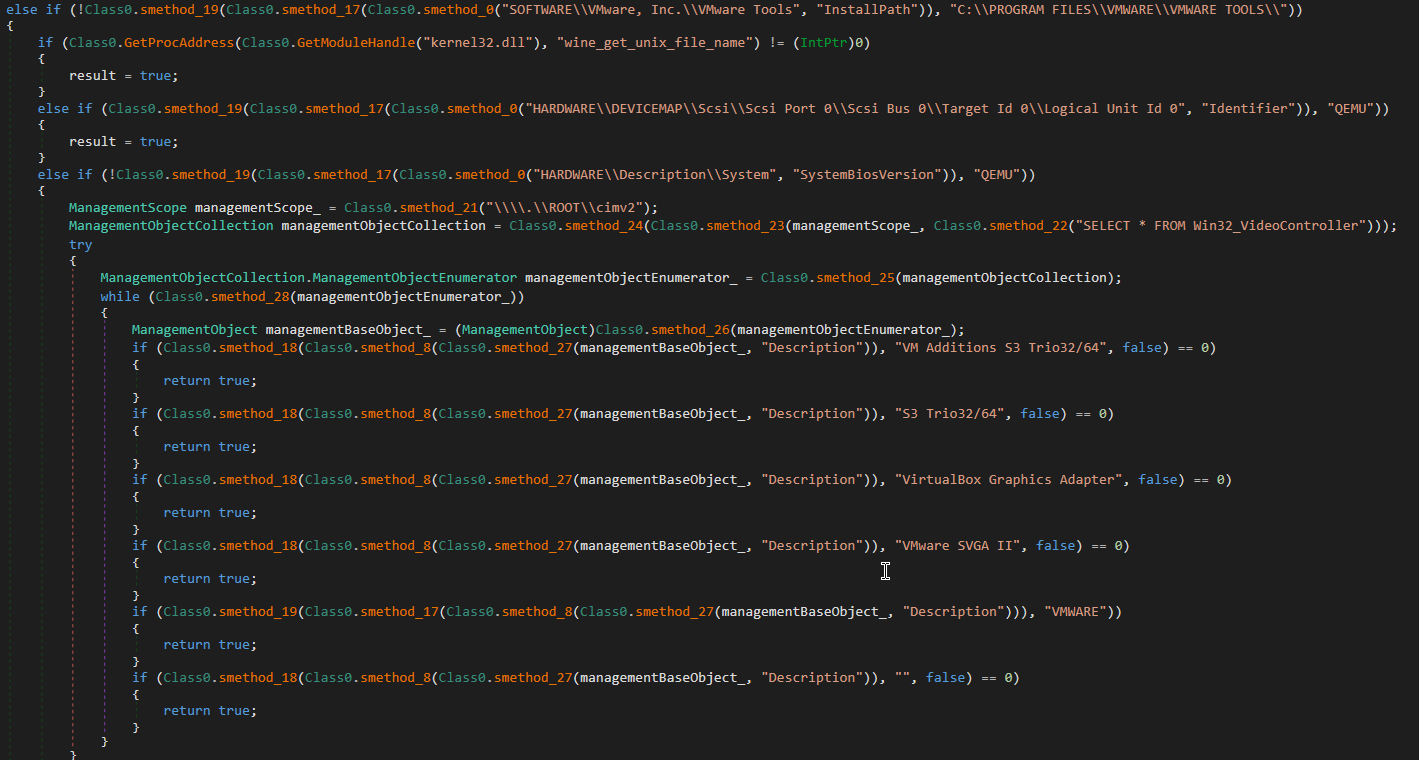
Task: Open smethod_24 method reference
Action: (x=604, y=225)
